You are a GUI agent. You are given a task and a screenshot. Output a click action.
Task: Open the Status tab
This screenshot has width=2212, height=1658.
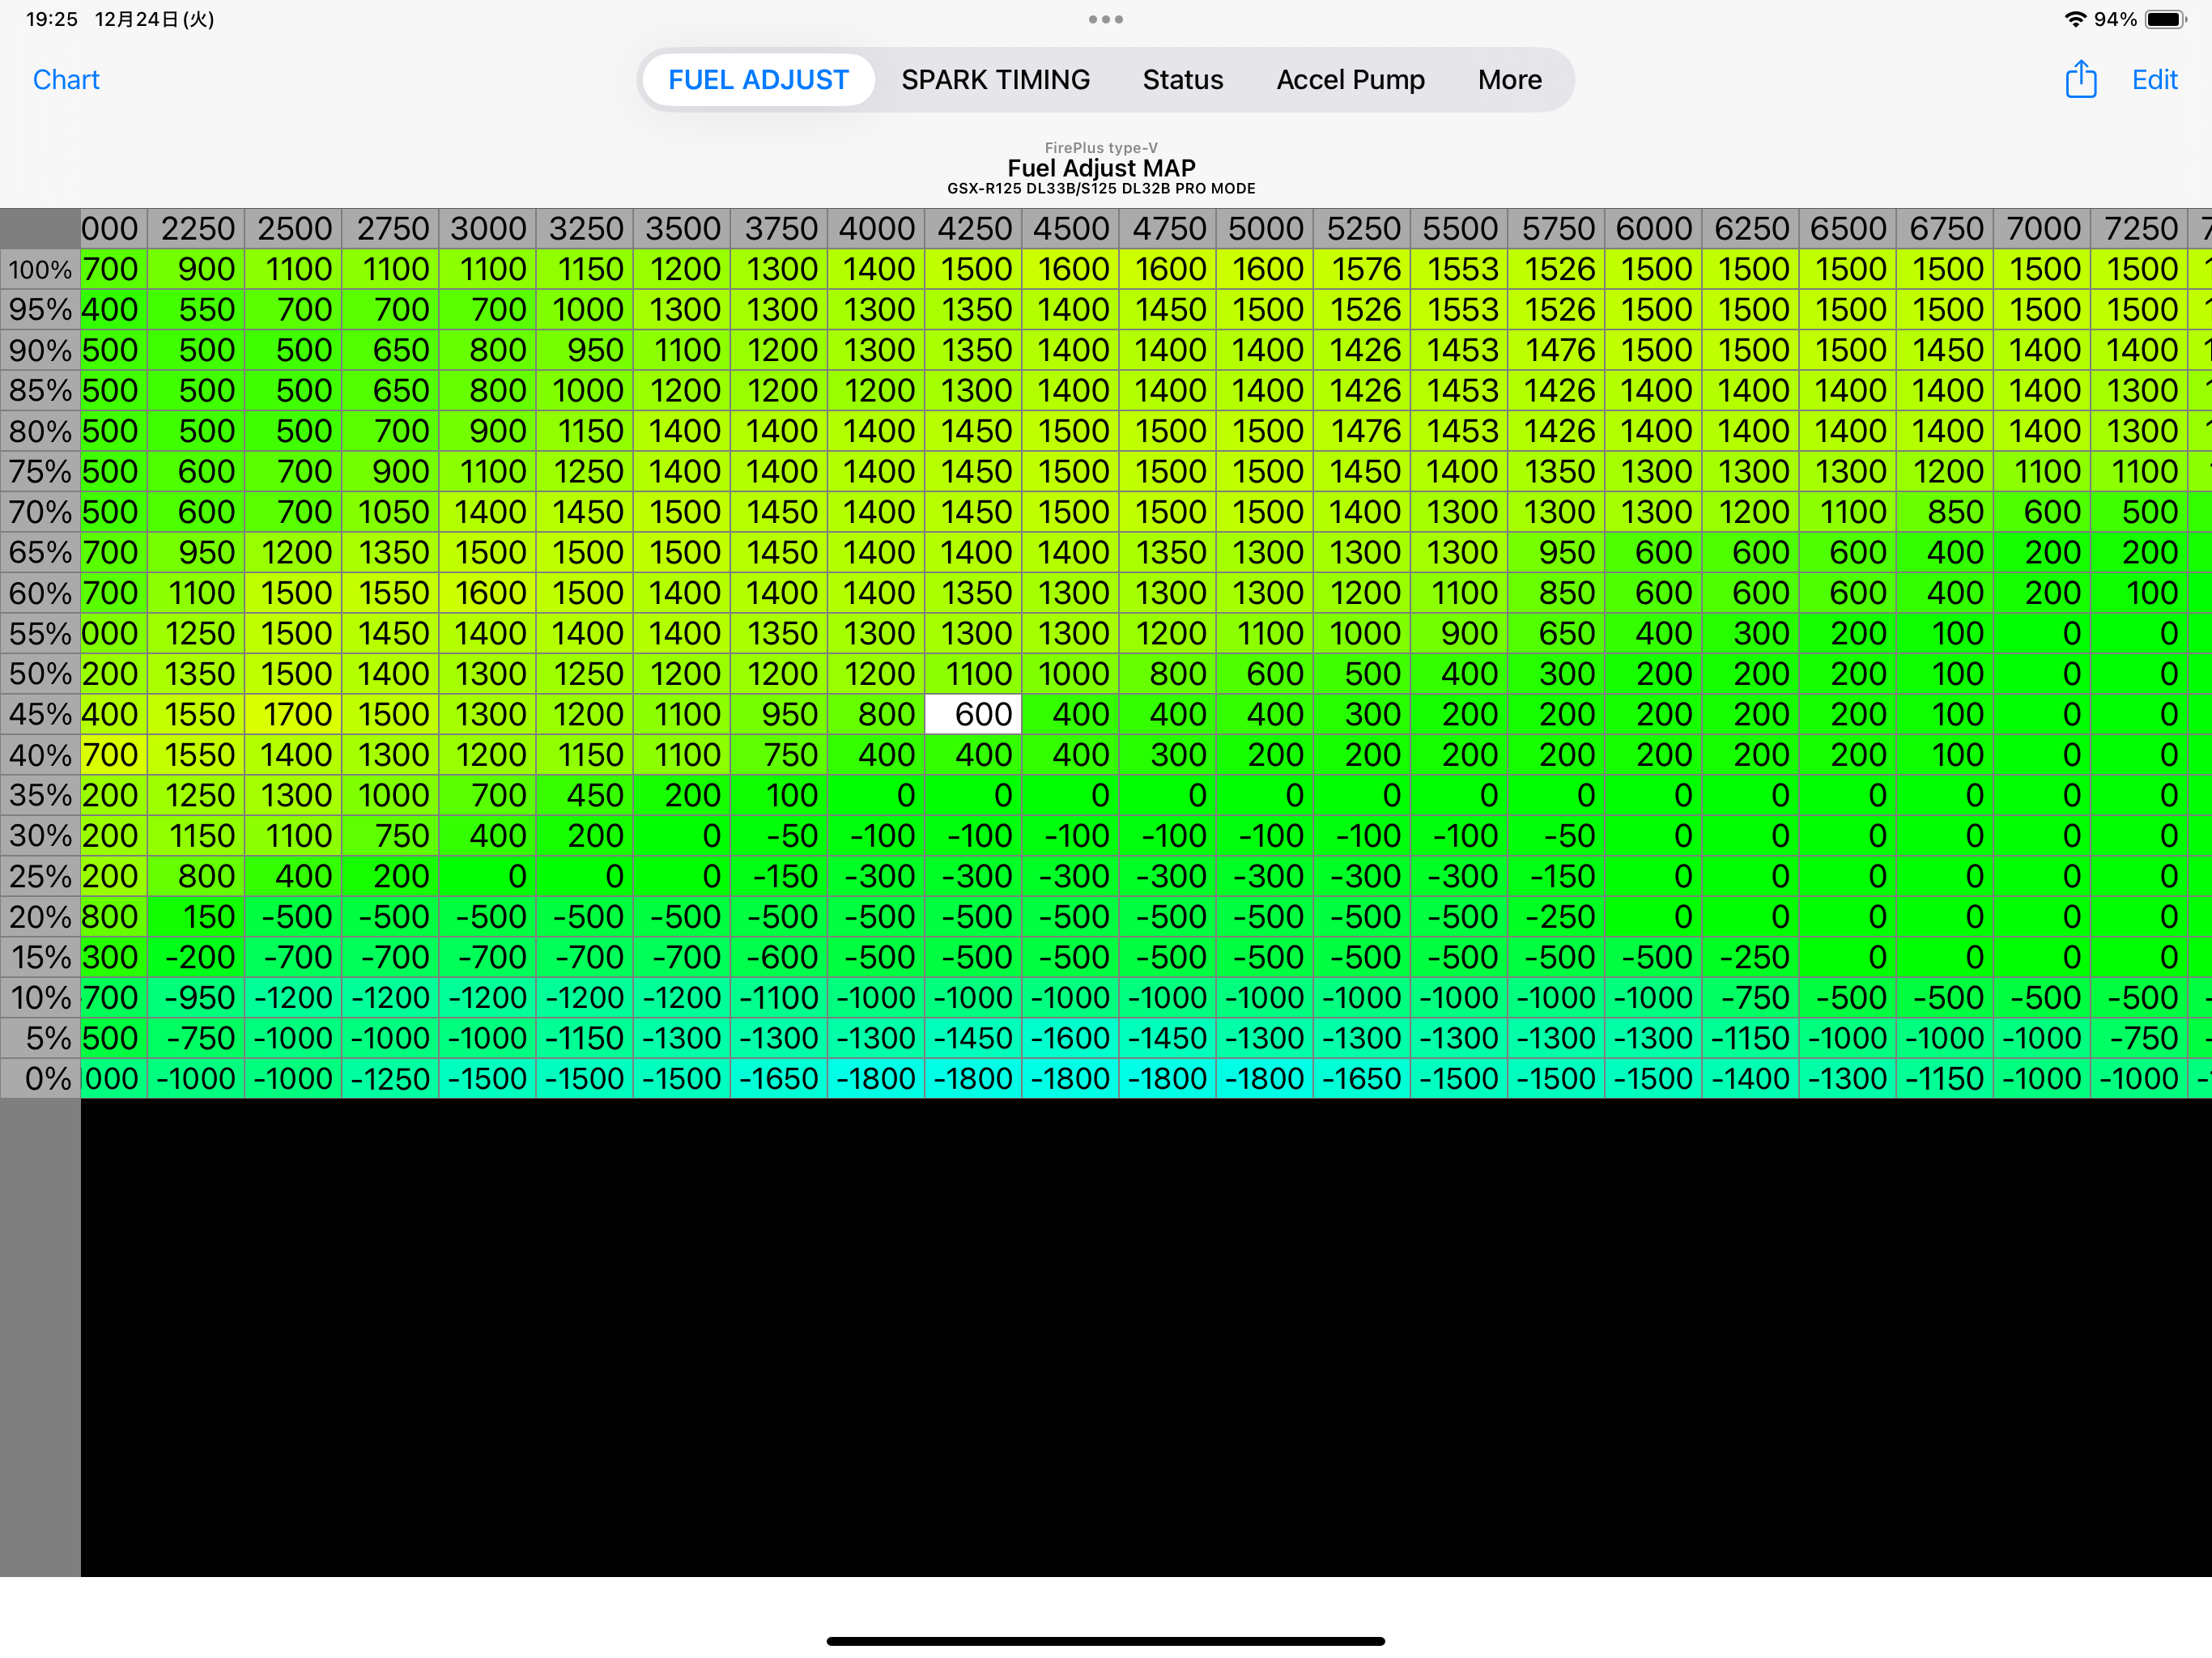coord(1183,80)
